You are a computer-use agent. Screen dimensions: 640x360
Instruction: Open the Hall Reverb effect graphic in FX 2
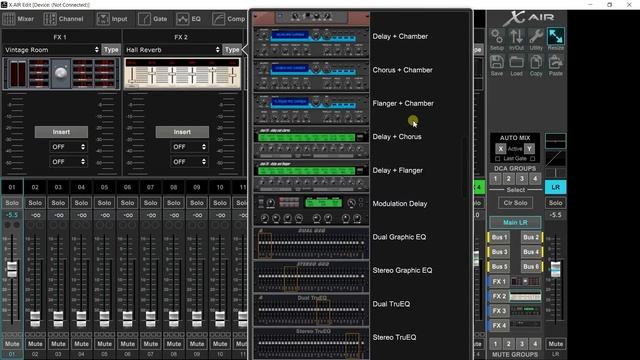tap(182, 73)
